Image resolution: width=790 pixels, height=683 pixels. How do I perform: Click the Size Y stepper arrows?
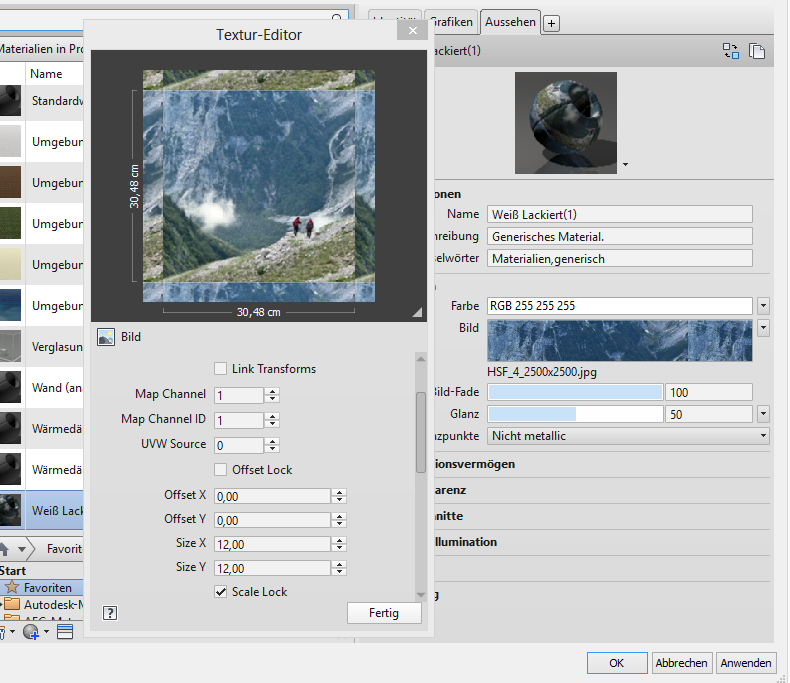coord(339,568)
